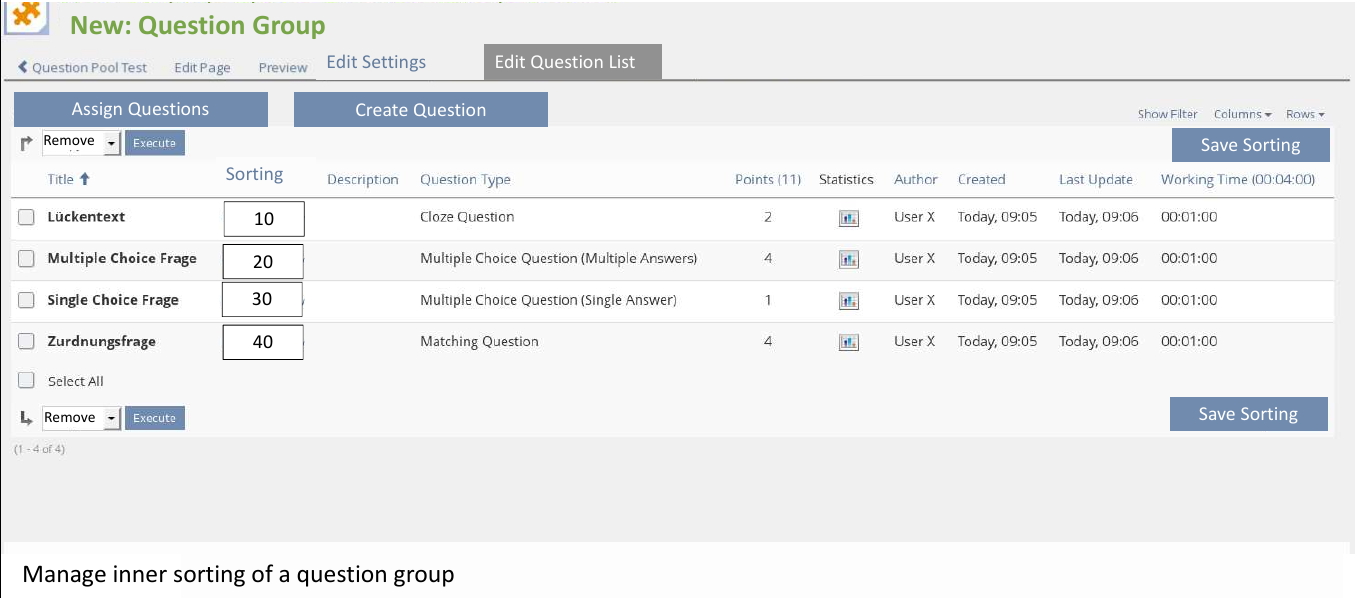Open the Preview tab

click(283, 68)
